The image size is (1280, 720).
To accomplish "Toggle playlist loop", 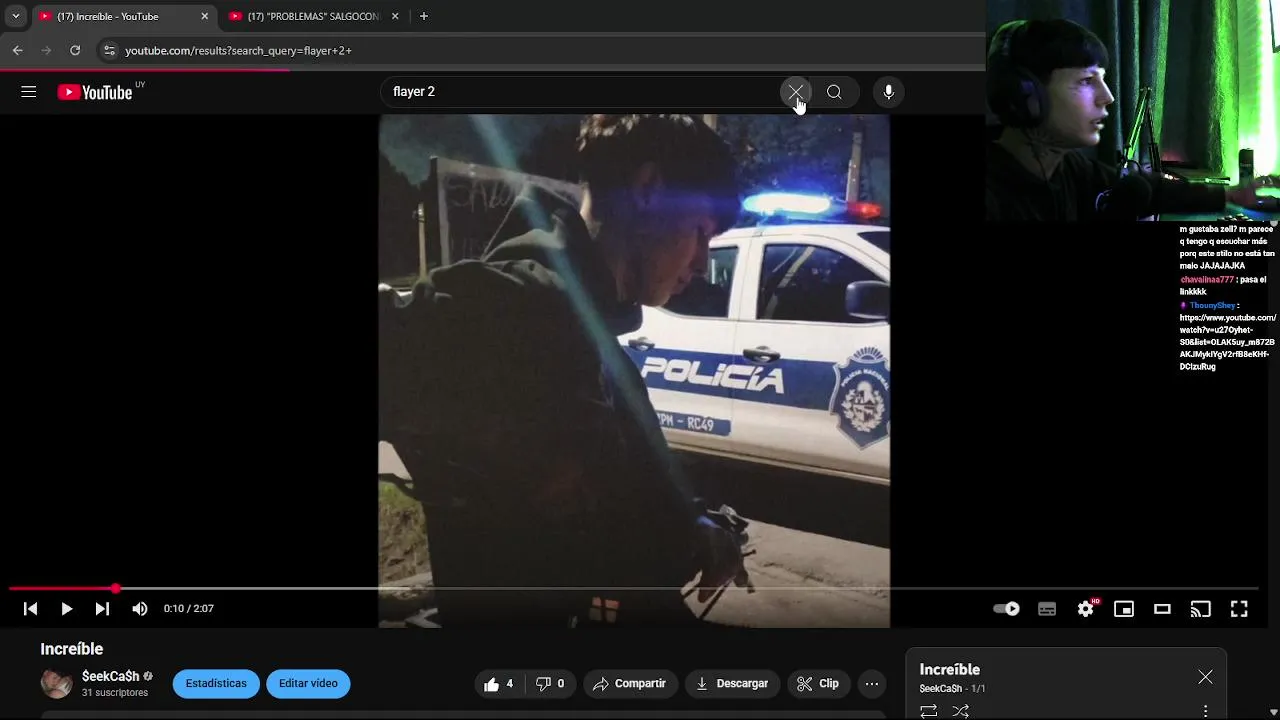I will (x=929, y=711).
